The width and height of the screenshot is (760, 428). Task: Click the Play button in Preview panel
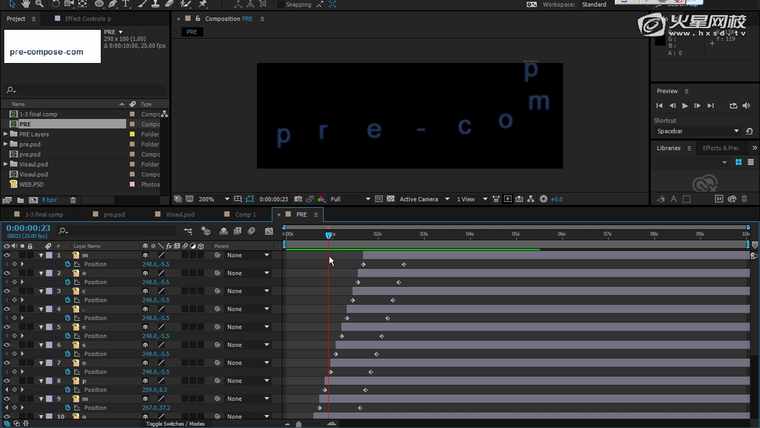point(685,105)
